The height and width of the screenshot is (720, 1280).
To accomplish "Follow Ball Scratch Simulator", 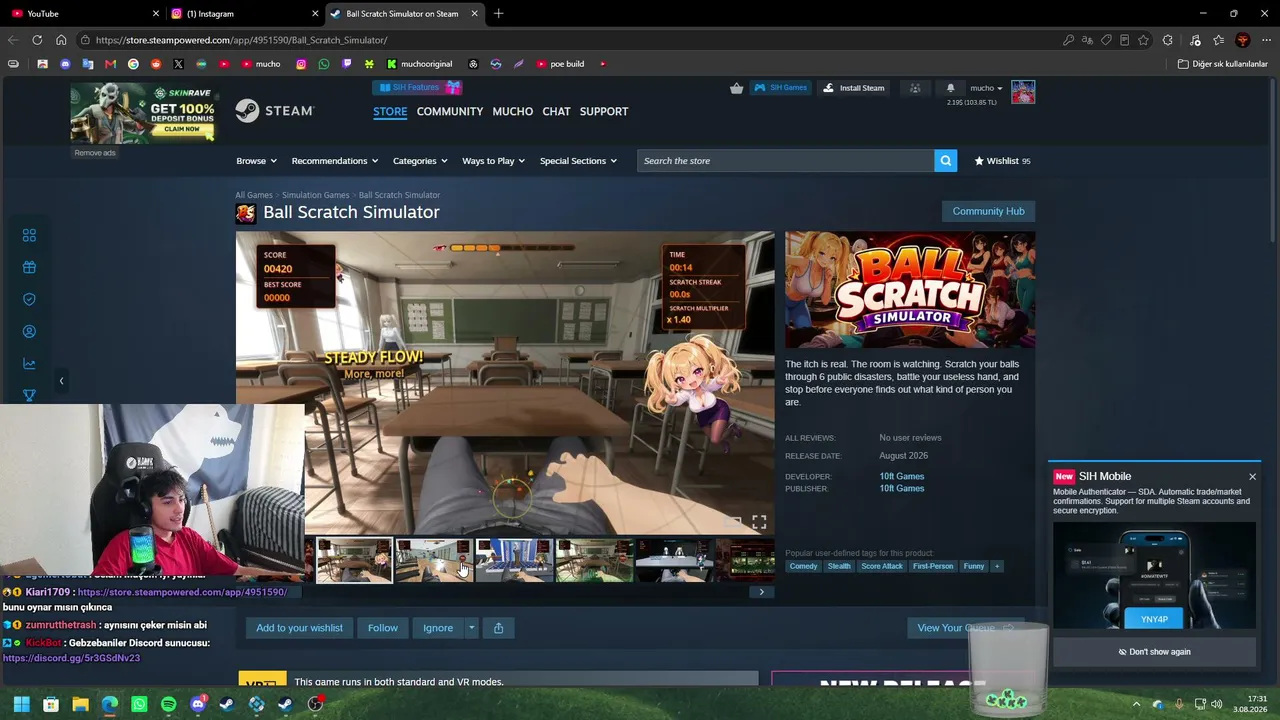I will [x=382, y=628].
